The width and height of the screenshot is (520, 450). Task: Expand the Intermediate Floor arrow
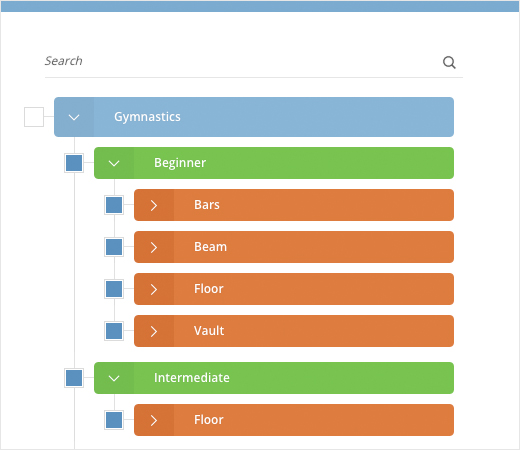pos(154,420)
